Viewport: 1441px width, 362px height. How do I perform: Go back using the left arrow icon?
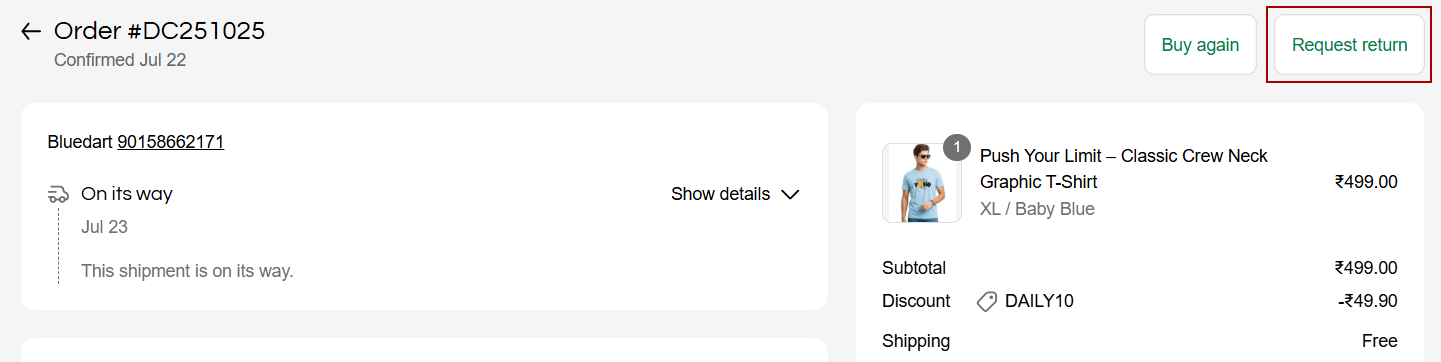tap(31, 32)
